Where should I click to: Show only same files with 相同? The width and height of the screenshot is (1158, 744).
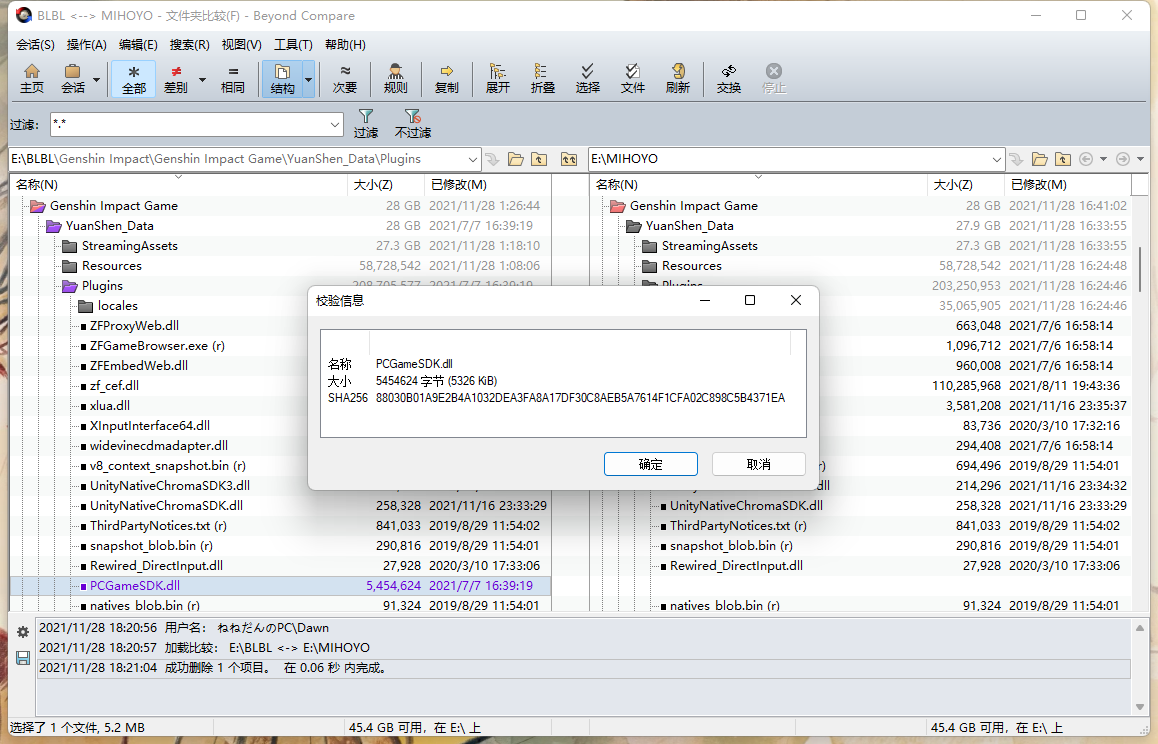tap(233, 78)
